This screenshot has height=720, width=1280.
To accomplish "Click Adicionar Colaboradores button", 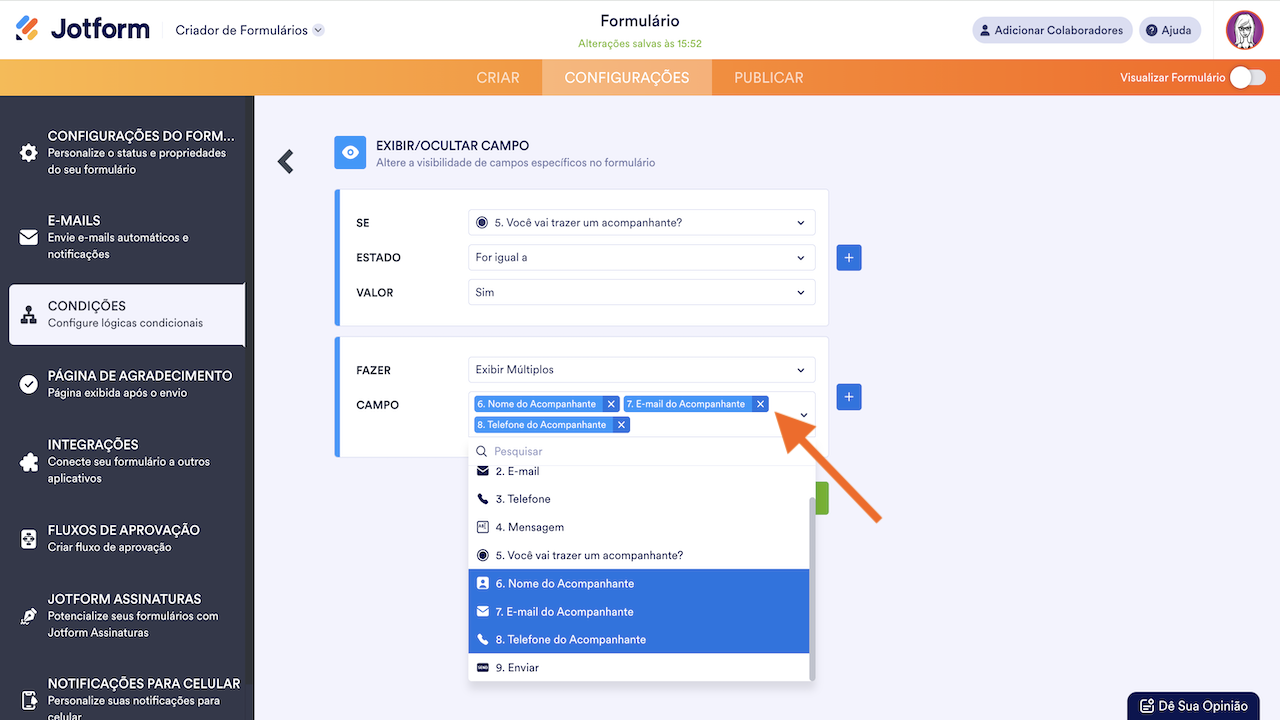I will coord(1052,30).
